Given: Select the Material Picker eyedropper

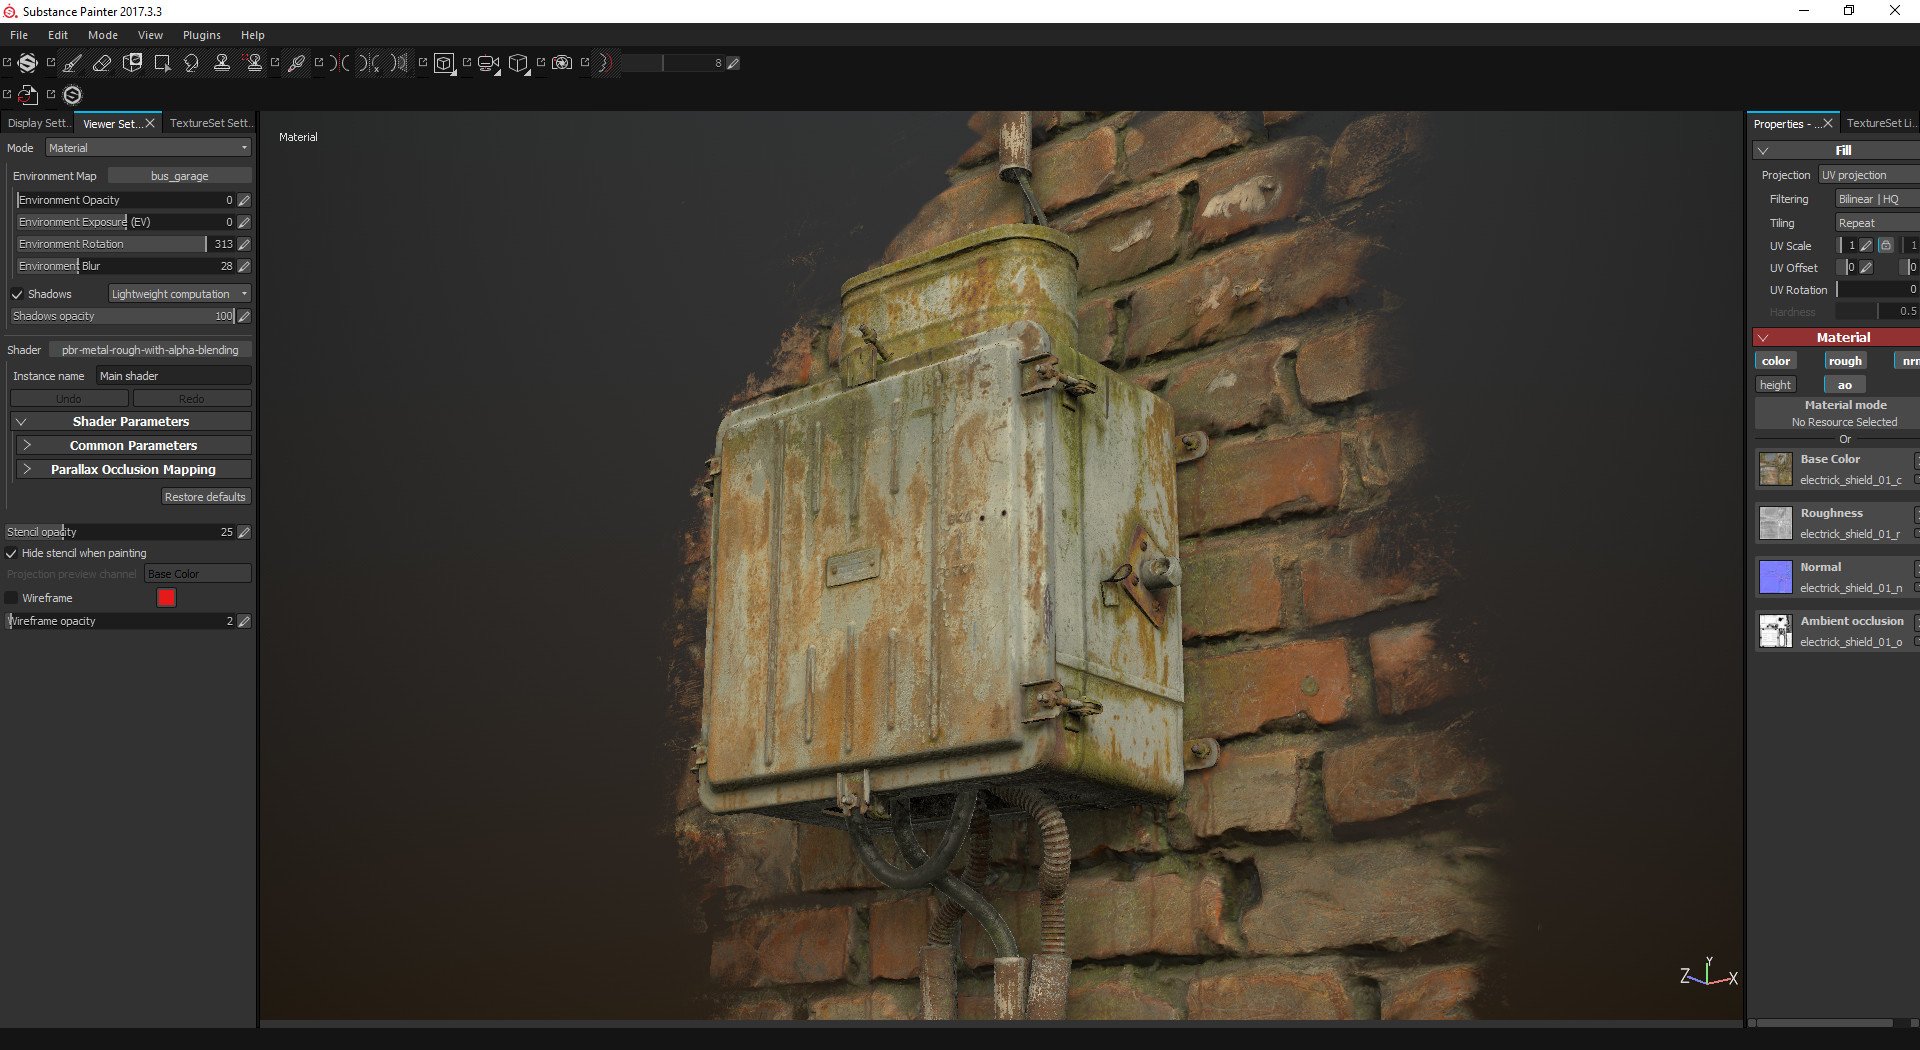Looking at the screenshot, I should [296, 63].
